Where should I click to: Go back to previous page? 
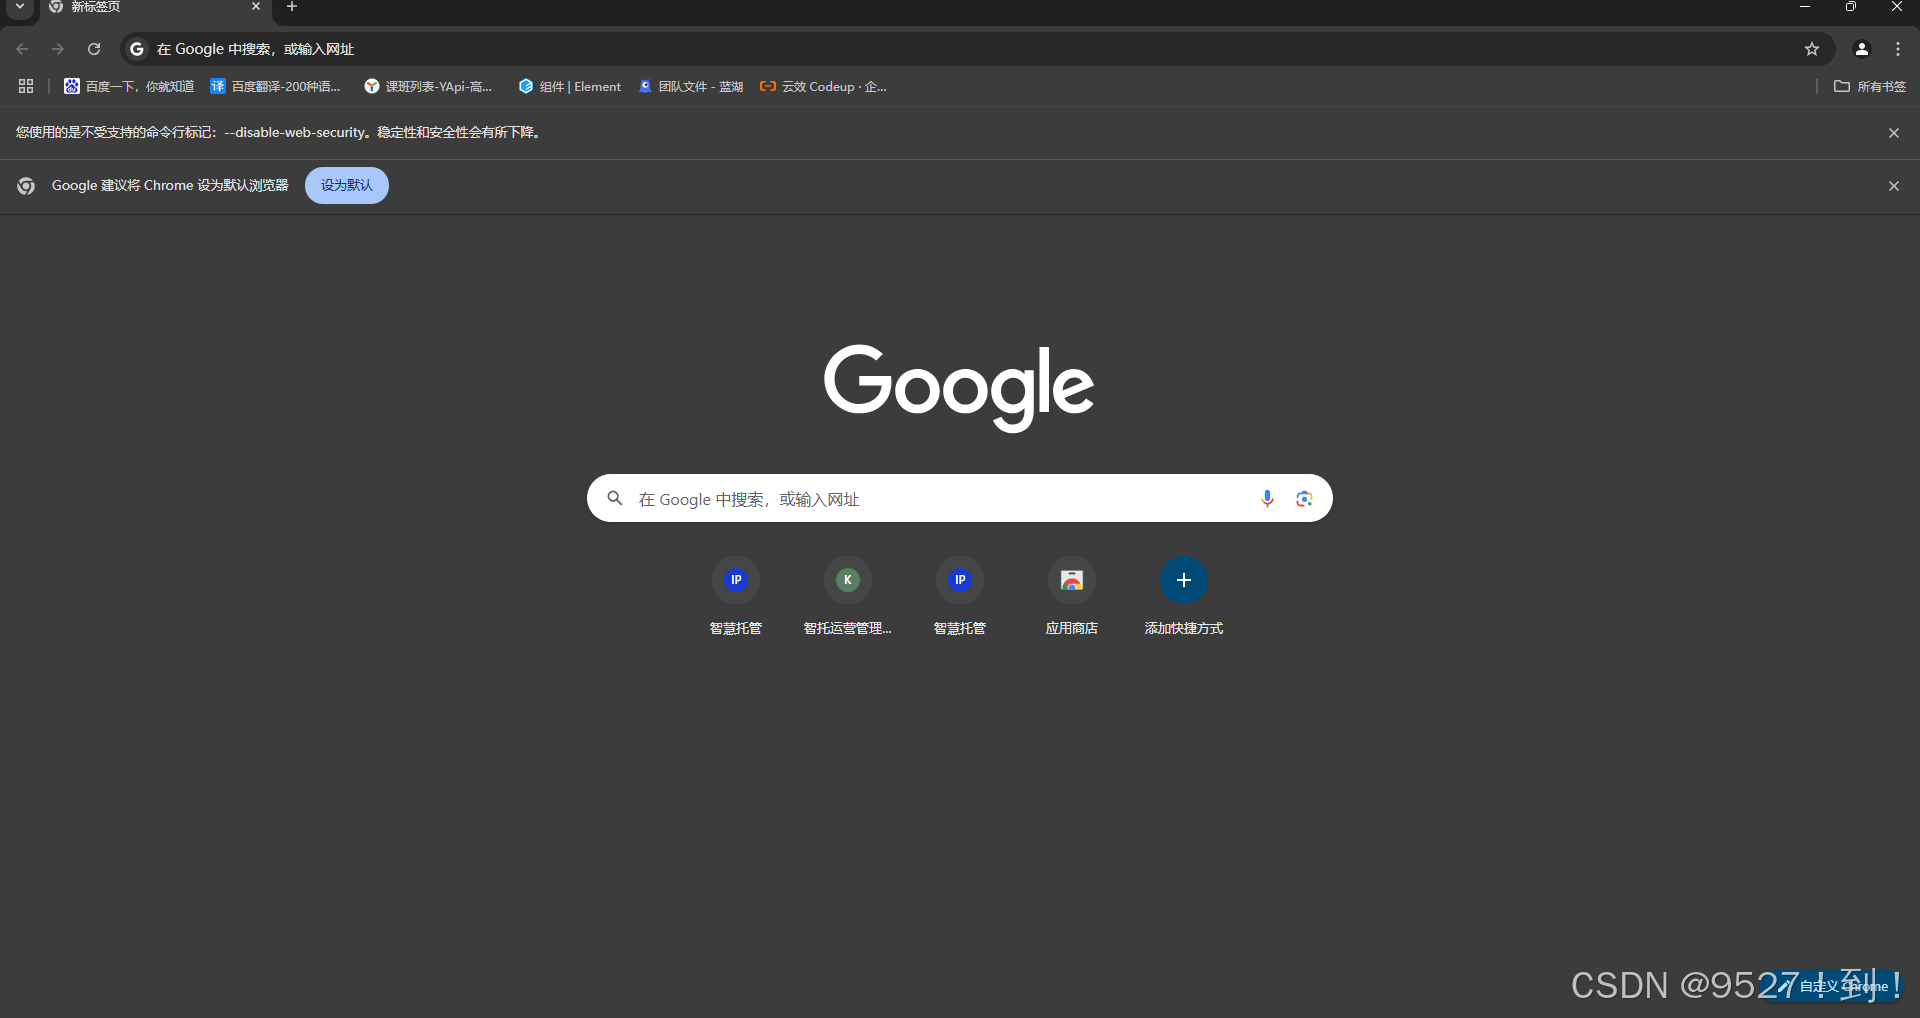pyautogui.click(x=22, y=49)
